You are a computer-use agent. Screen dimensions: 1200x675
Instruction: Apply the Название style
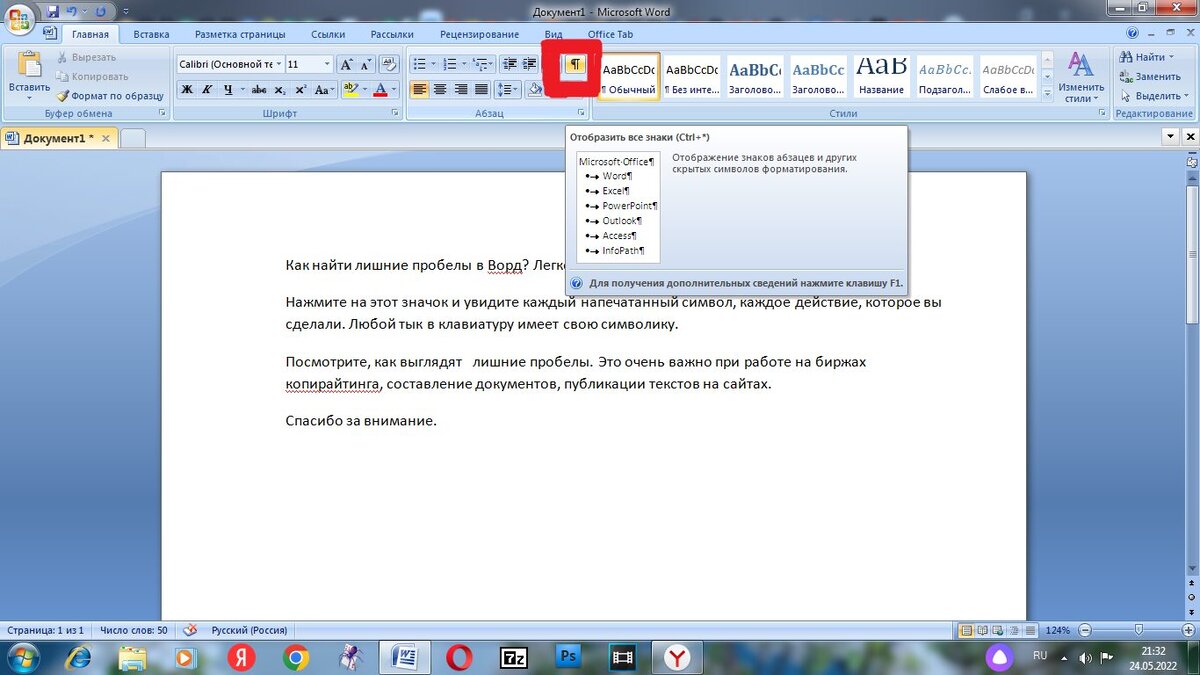tap(881, 77)
